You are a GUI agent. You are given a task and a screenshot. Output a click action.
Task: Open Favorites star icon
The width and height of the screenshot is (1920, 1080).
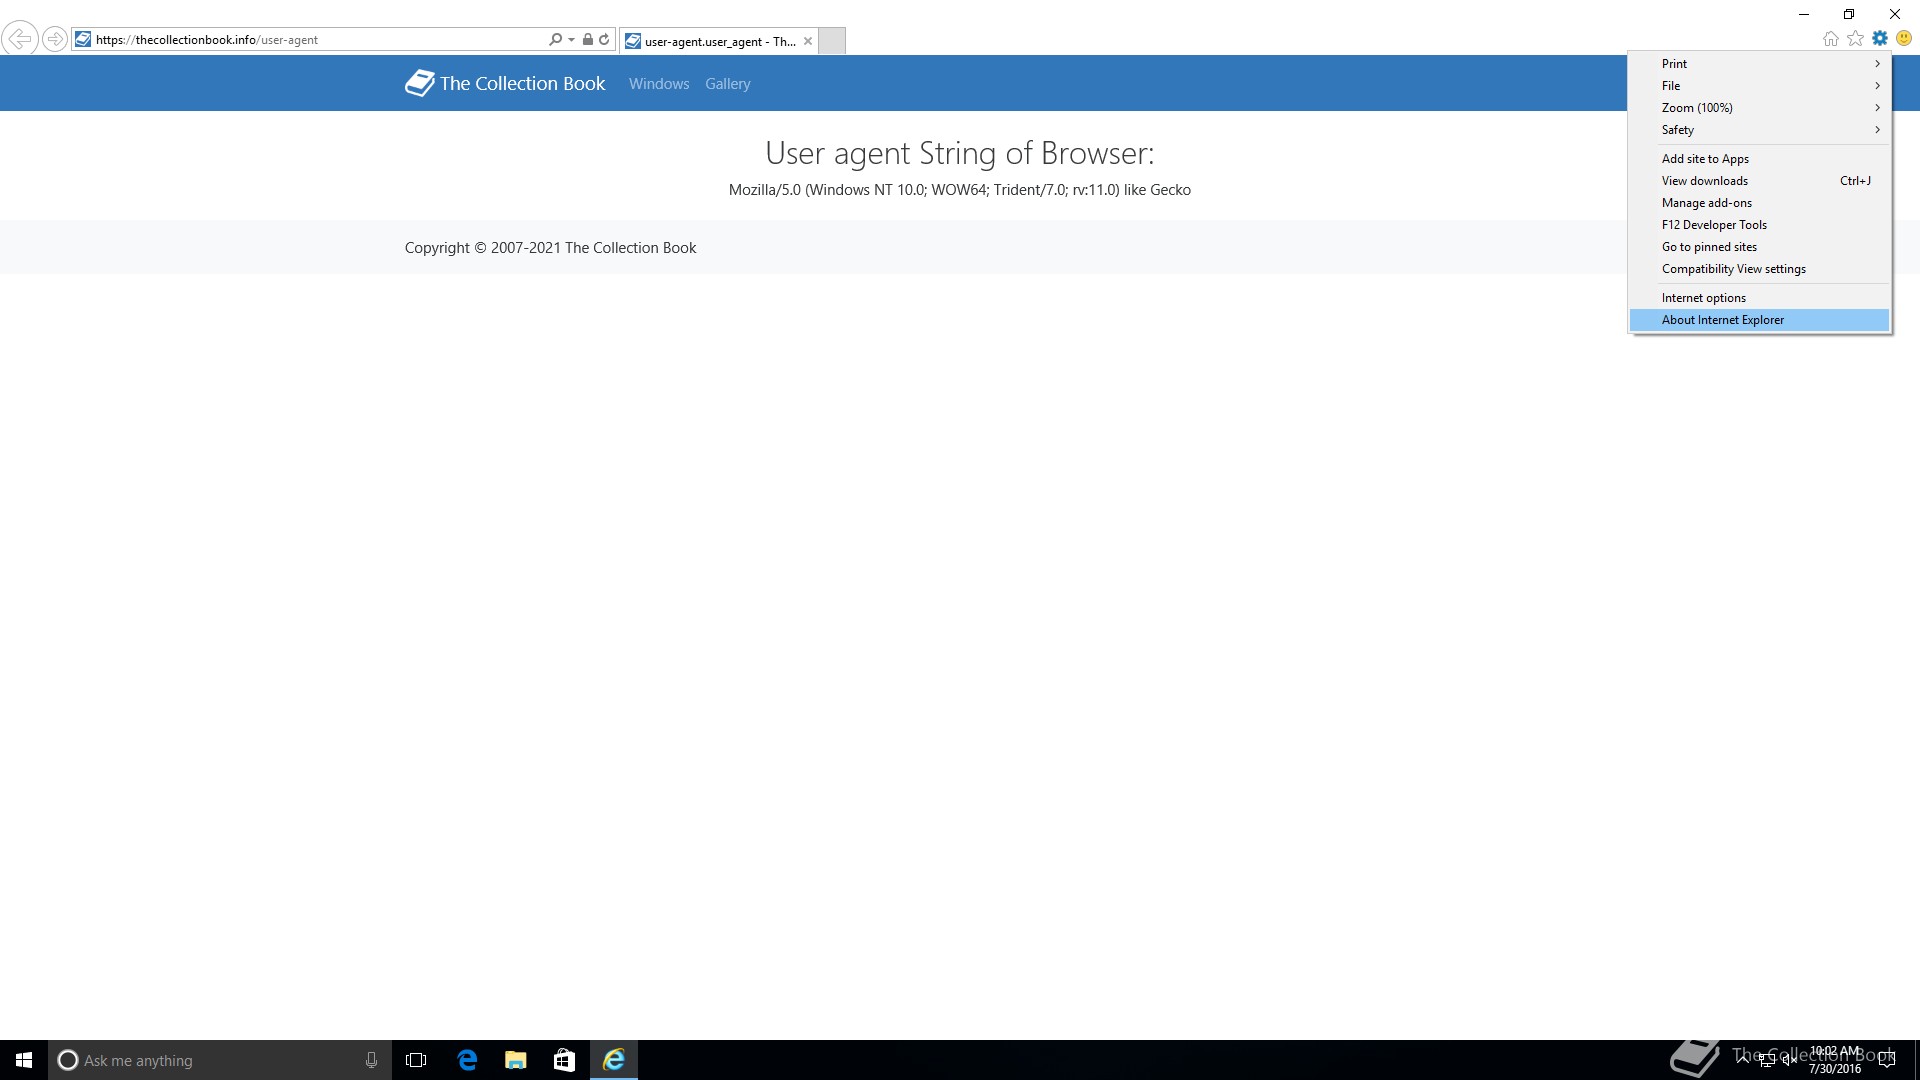1855,38
